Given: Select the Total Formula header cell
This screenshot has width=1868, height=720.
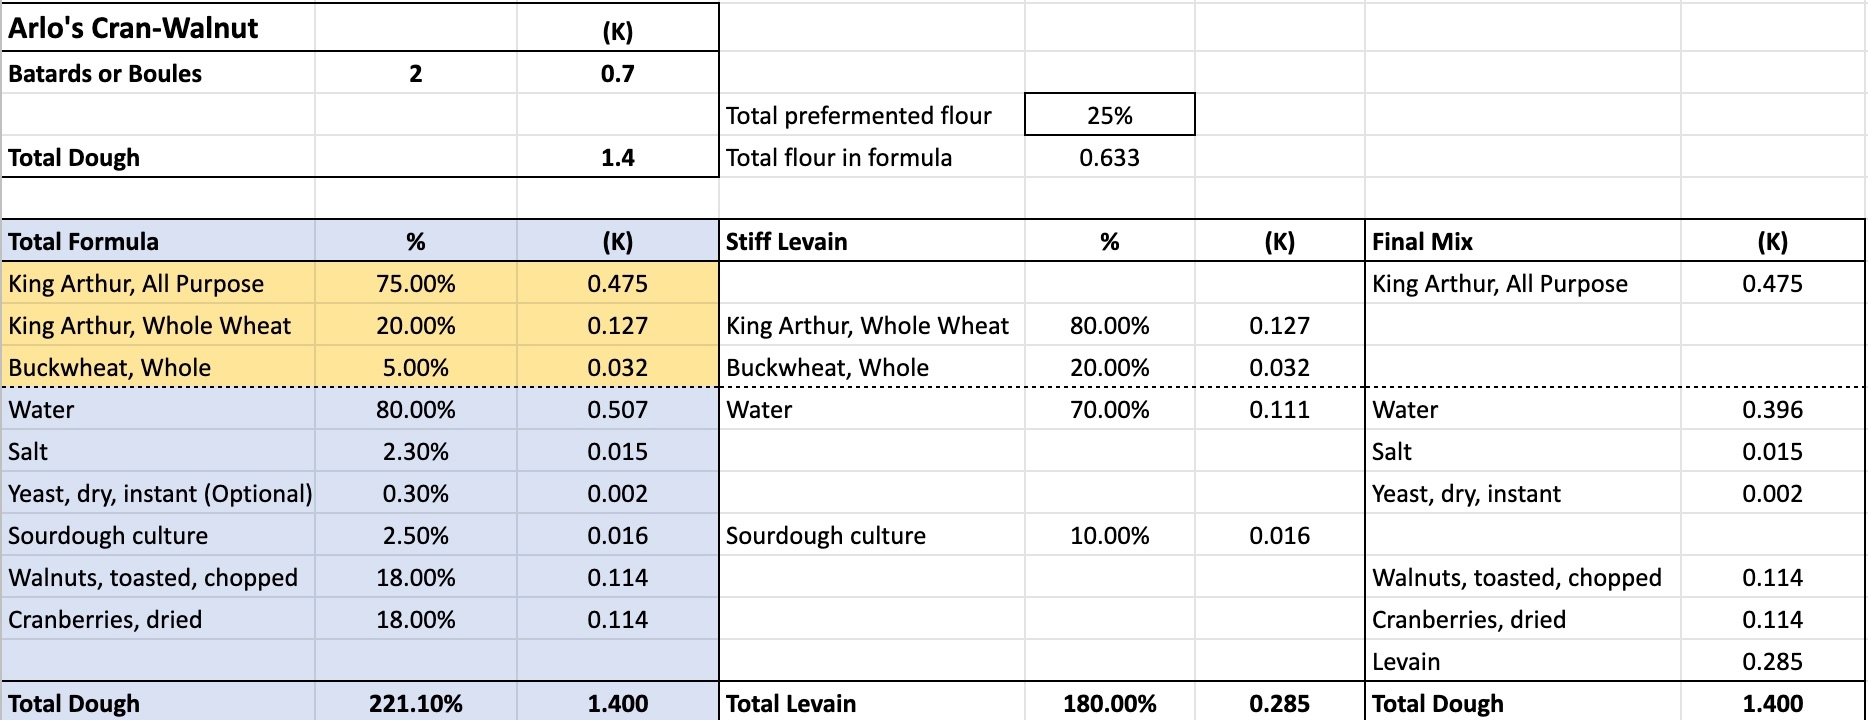Looking at the screenshot, I should pos(84,242).
